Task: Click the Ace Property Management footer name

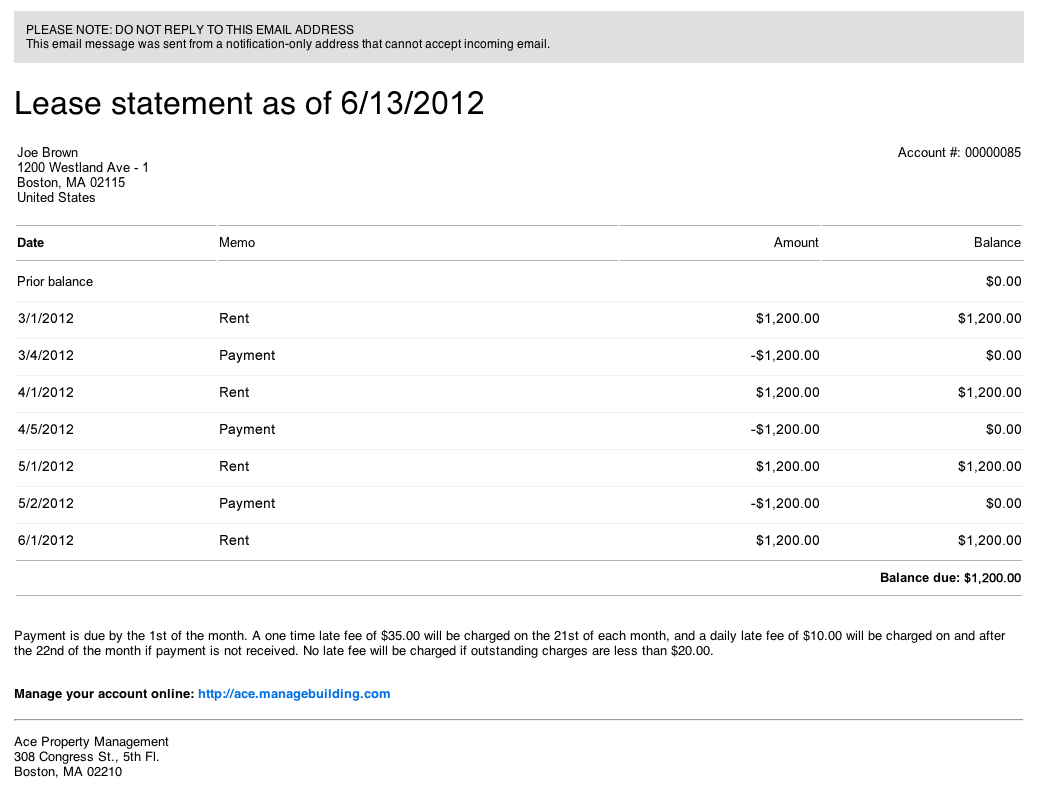Action: click(92, 741)
